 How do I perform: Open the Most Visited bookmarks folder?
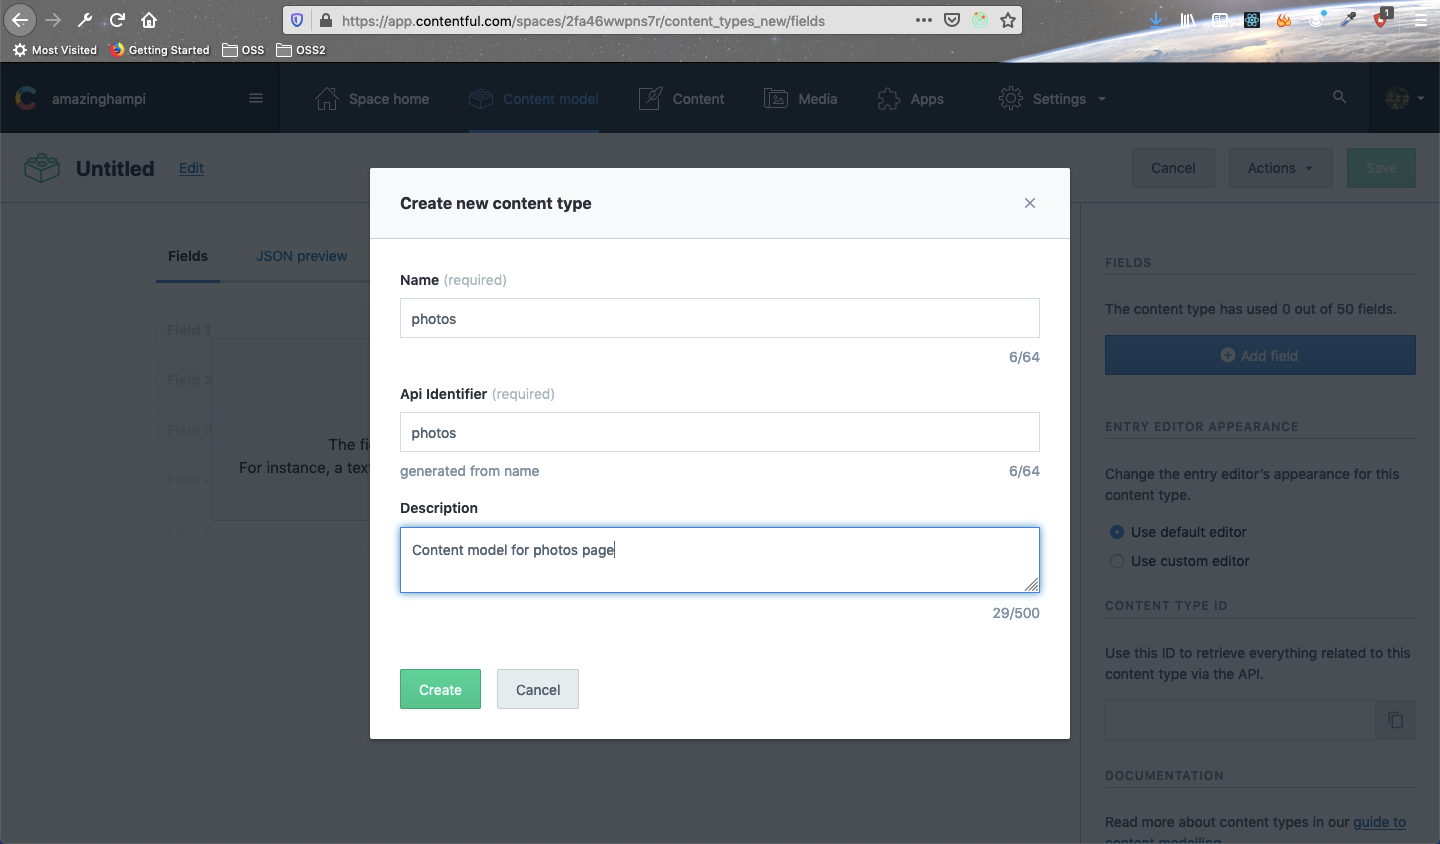[55, 50]
